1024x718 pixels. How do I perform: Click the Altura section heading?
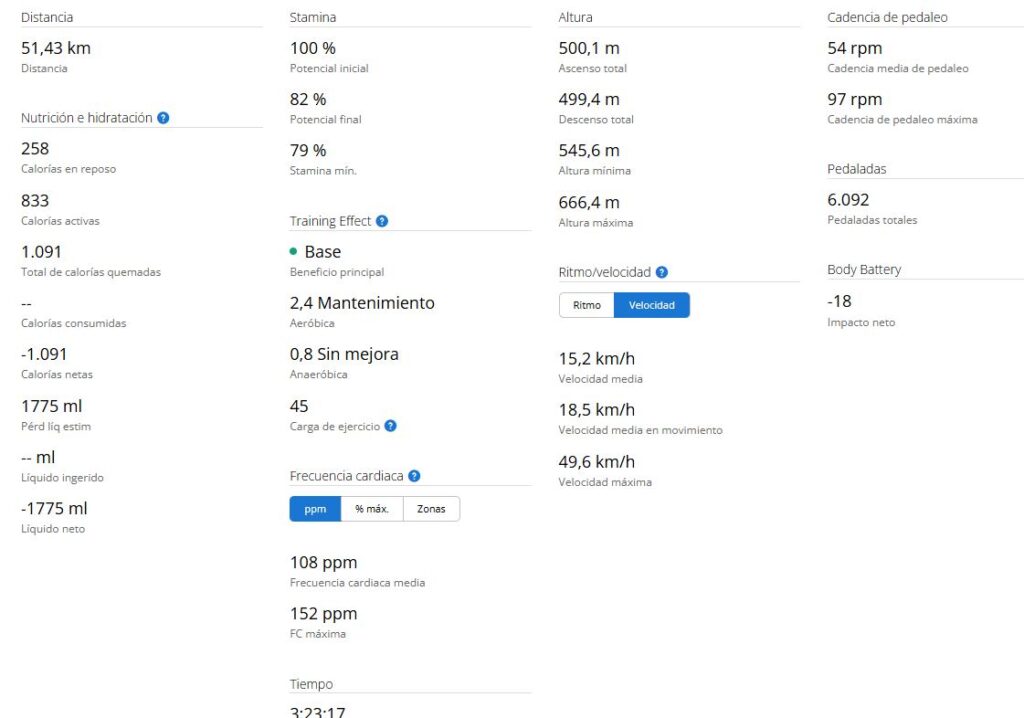(x=575, y=17)
